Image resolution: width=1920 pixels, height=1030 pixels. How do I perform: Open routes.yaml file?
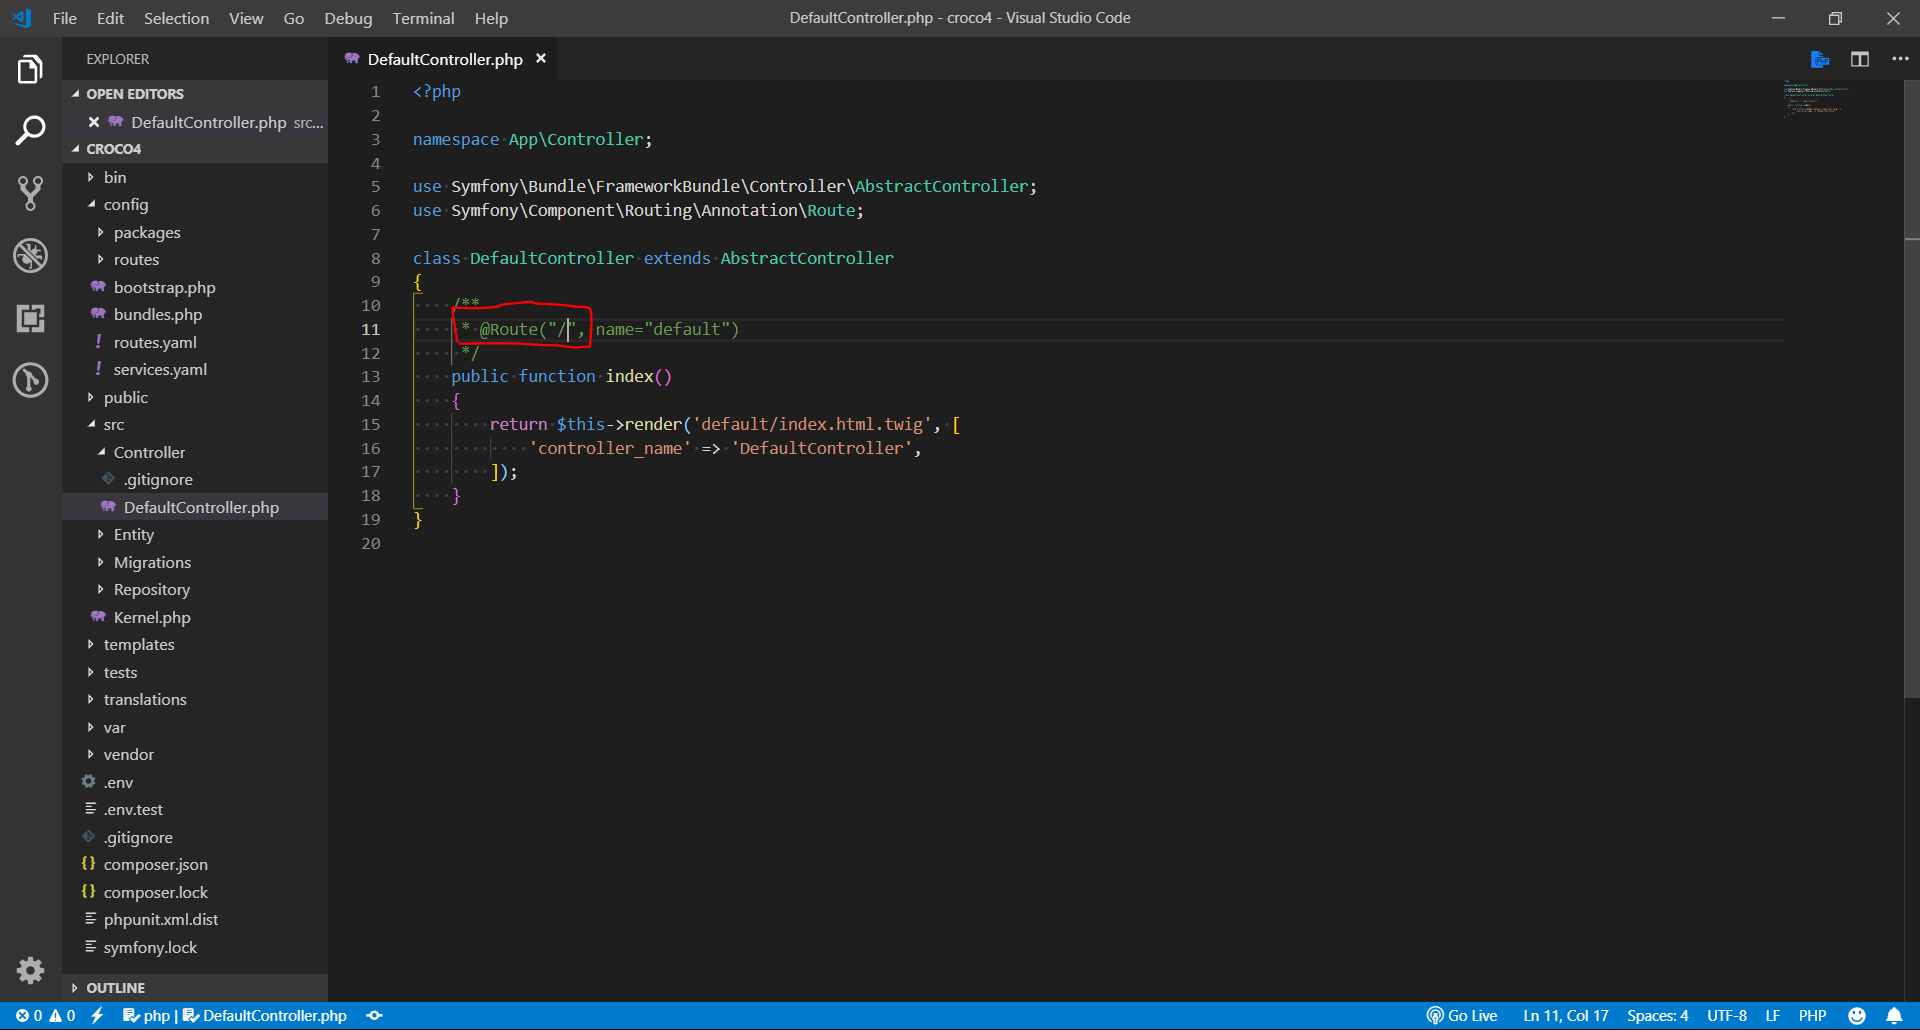pyautogui.click(x=195, y=342)
